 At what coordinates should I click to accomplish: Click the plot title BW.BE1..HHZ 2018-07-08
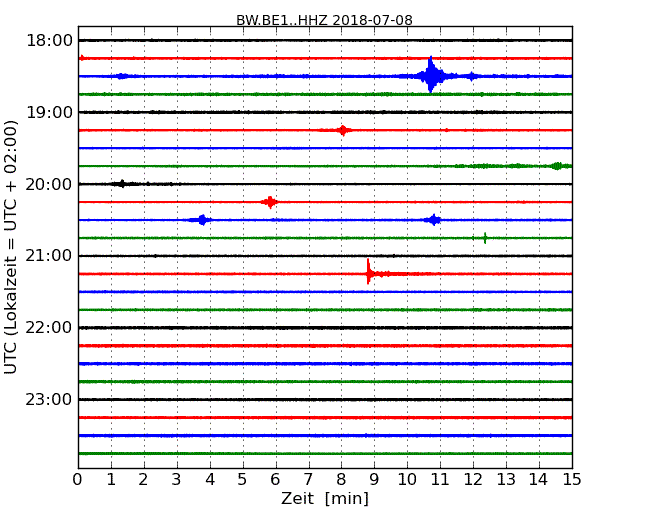pos(324,20)
